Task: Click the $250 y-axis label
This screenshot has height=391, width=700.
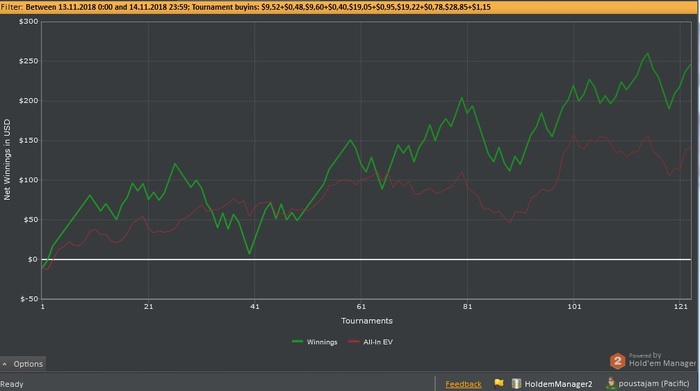Action: (29, 61)
